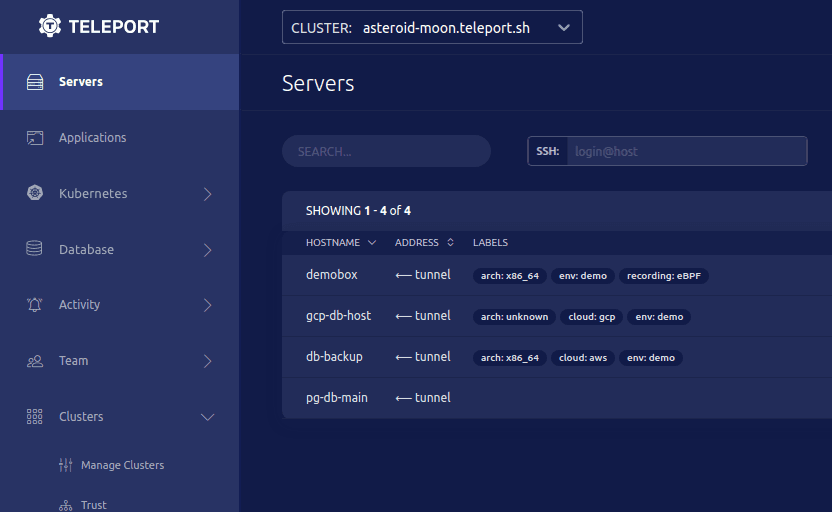Open the Cluster selector dropdown arrow

click(x=564, y=28)
